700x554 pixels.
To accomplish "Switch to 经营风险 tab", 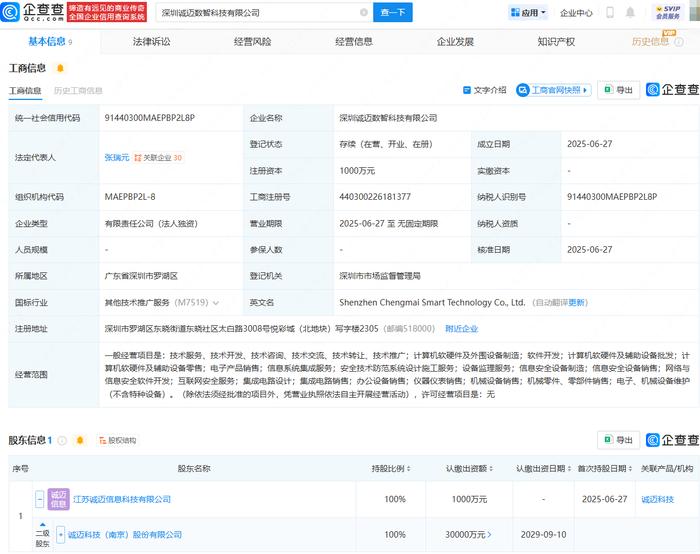I will 252,42.
